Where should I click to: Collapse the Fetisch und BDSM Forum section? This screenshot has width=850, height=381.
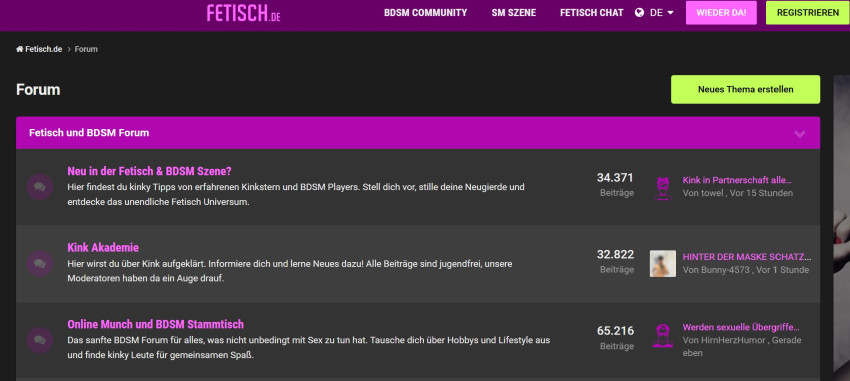pyautogui.click(x=800, y=133)
